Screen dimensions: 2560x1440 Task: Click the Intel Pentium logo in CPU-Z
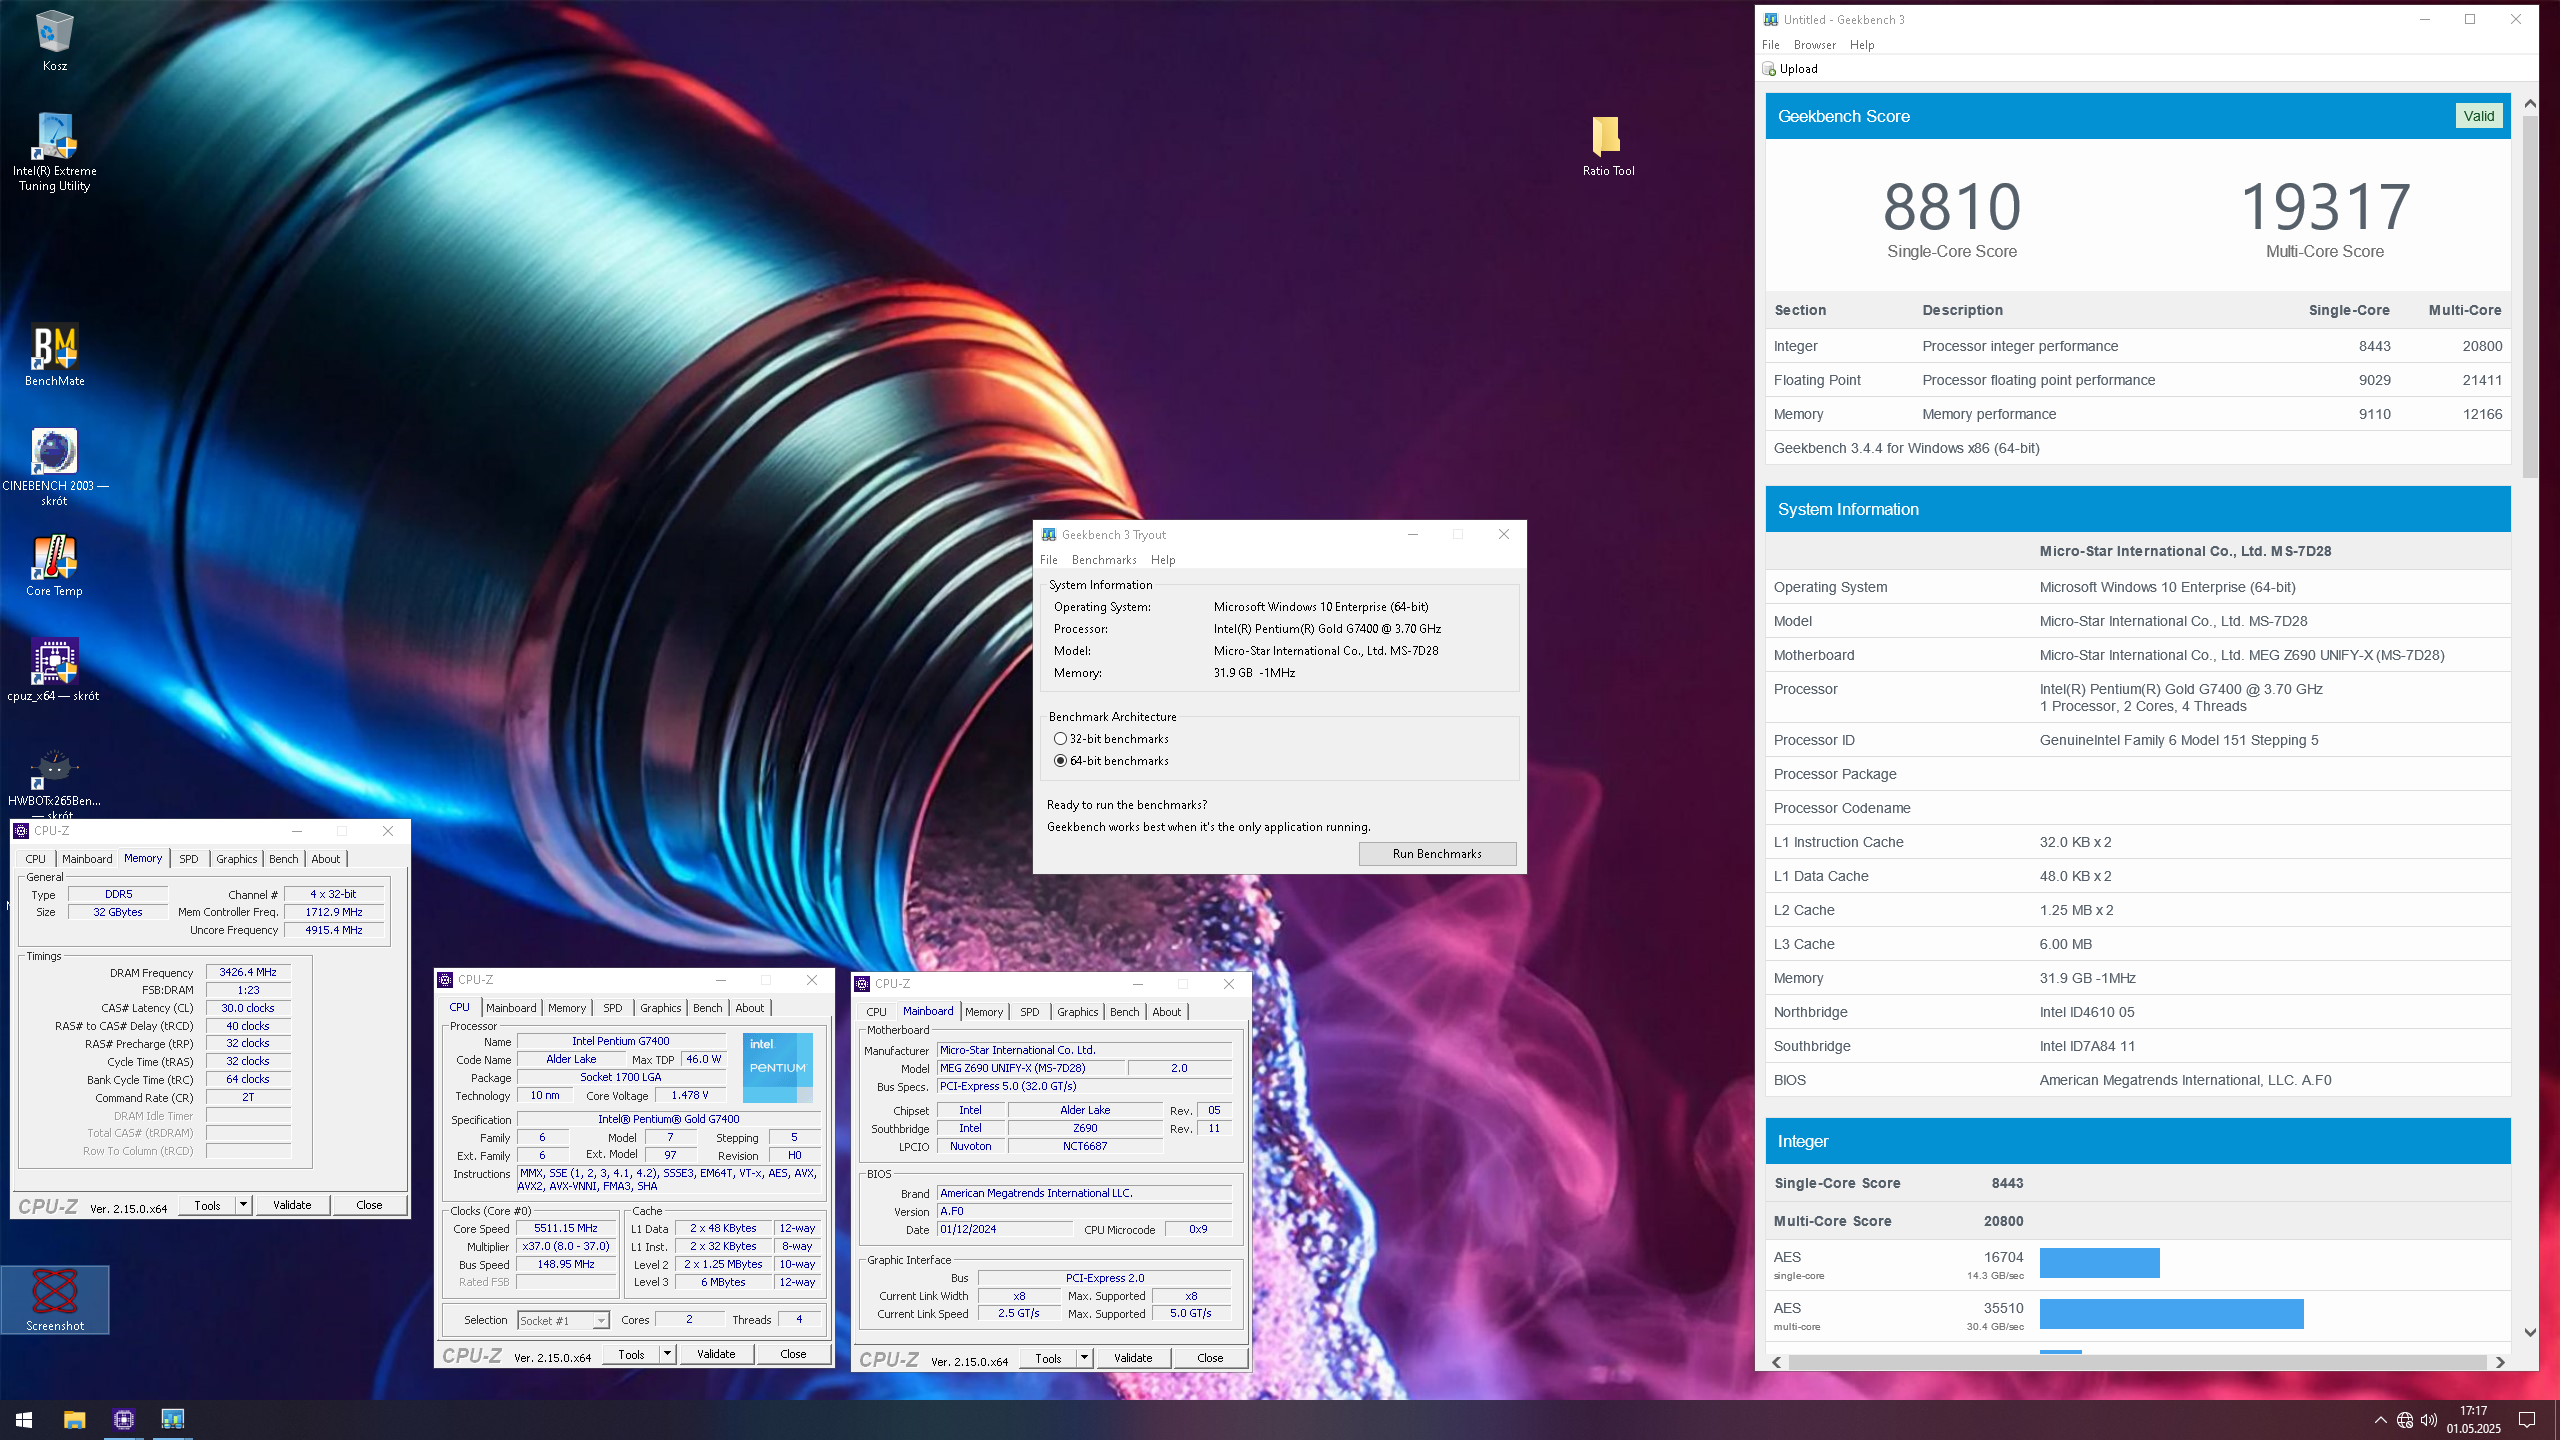[x=778, y=1068]
